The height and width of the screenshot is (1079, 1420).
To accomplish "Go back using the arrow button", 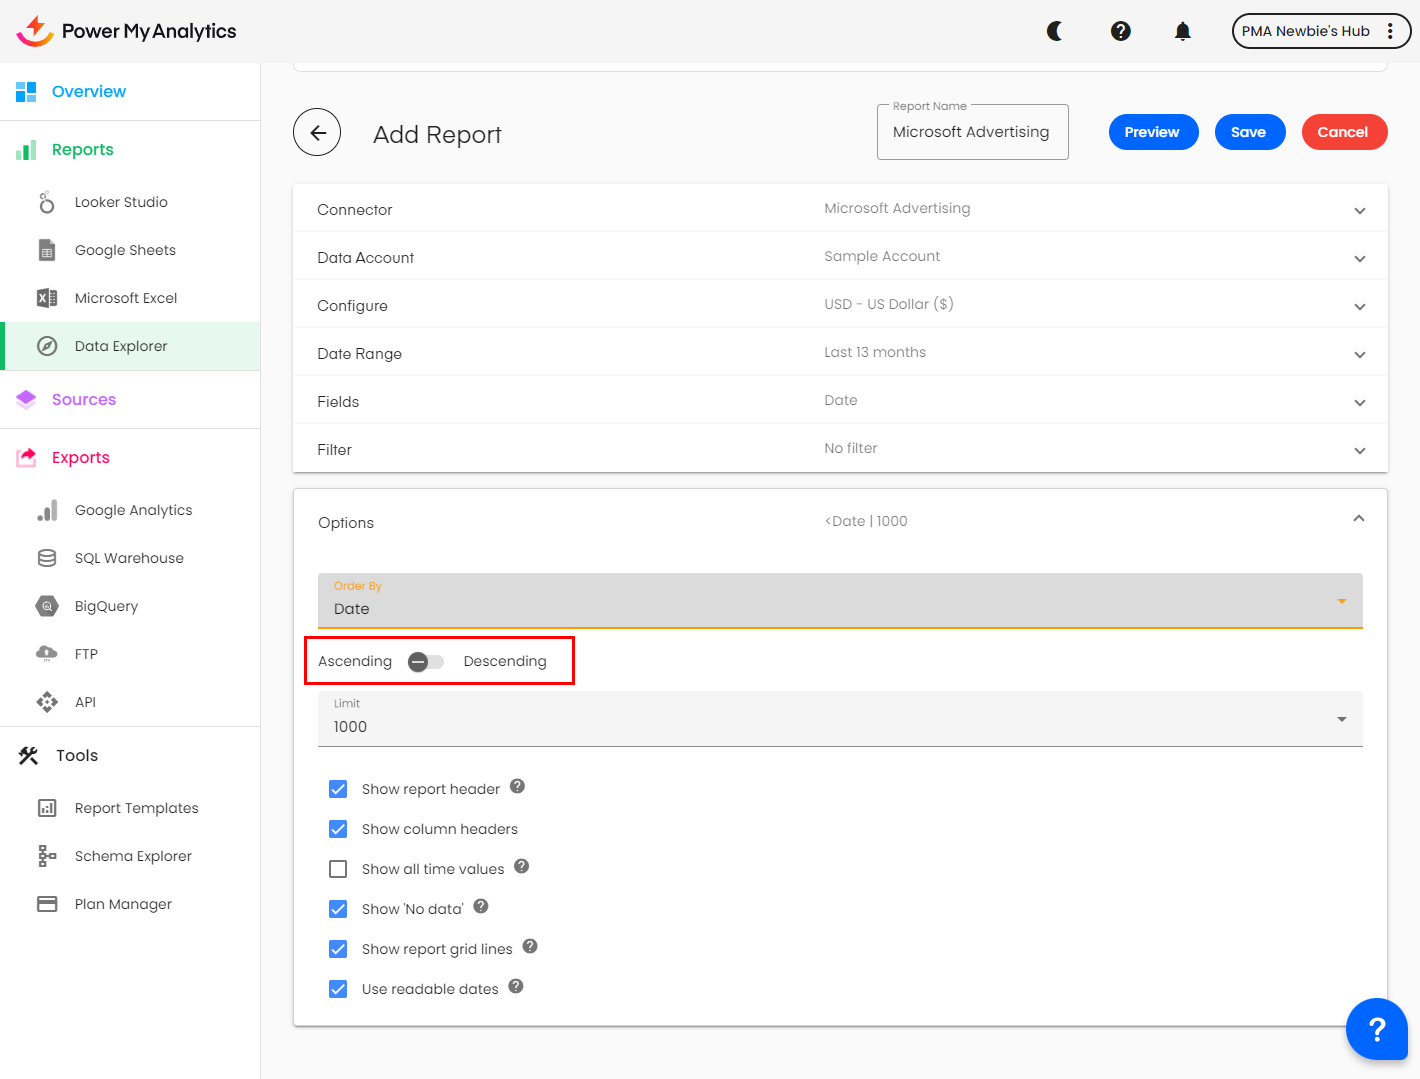I will pyautogui.click(x=317, y=132).
